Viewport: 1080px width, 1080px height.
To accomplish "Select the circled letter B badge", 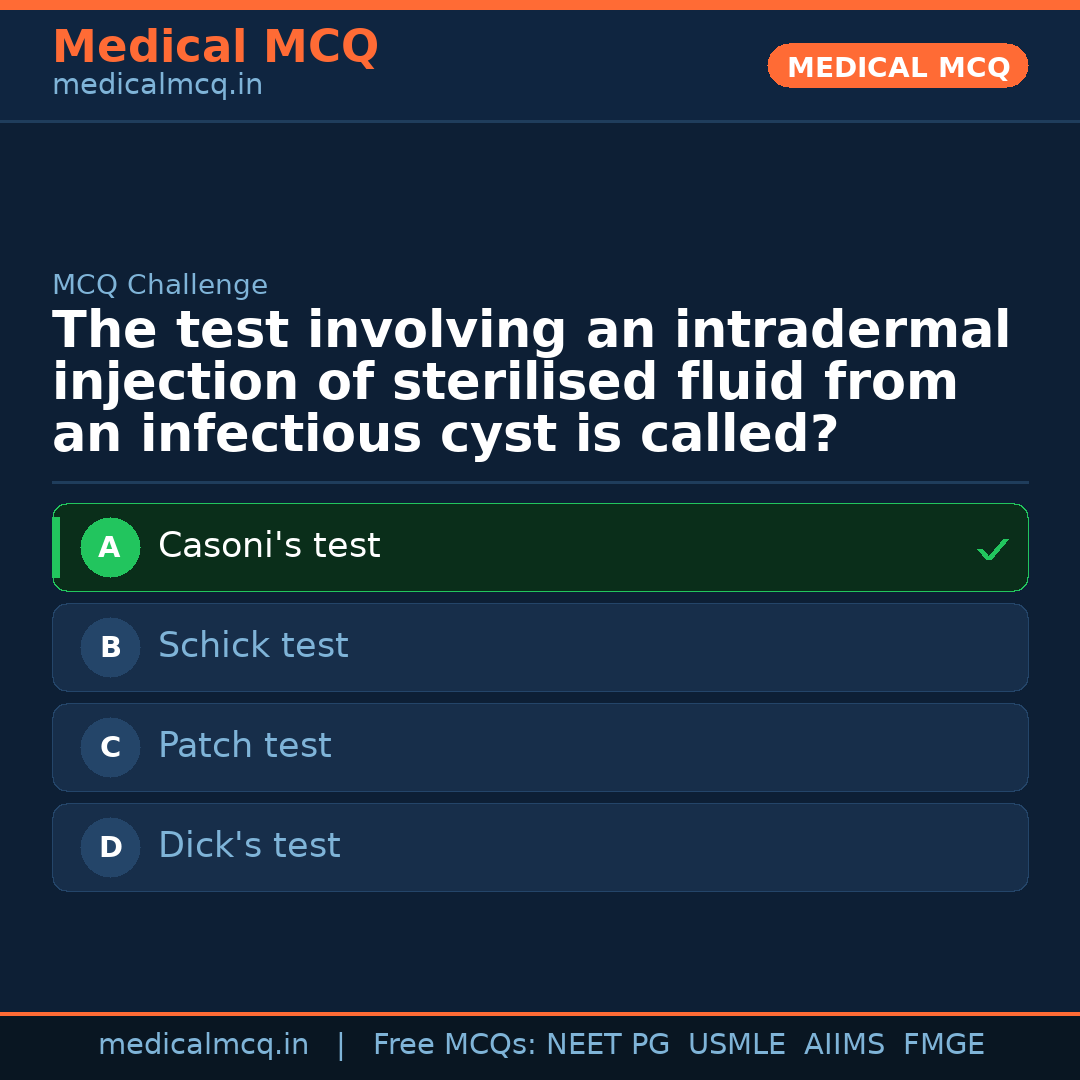I will (110, 648).
